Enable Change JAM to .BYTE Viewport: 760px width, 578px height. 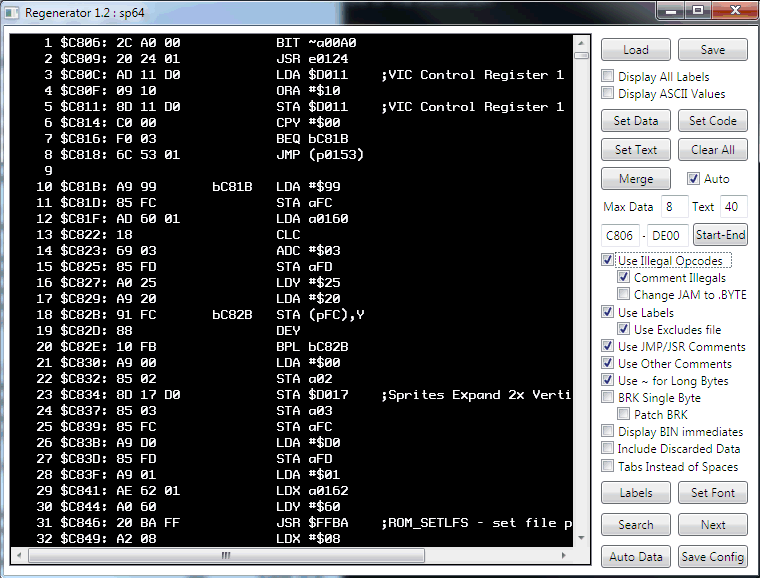pyautogui.click(x=624, y=295)
